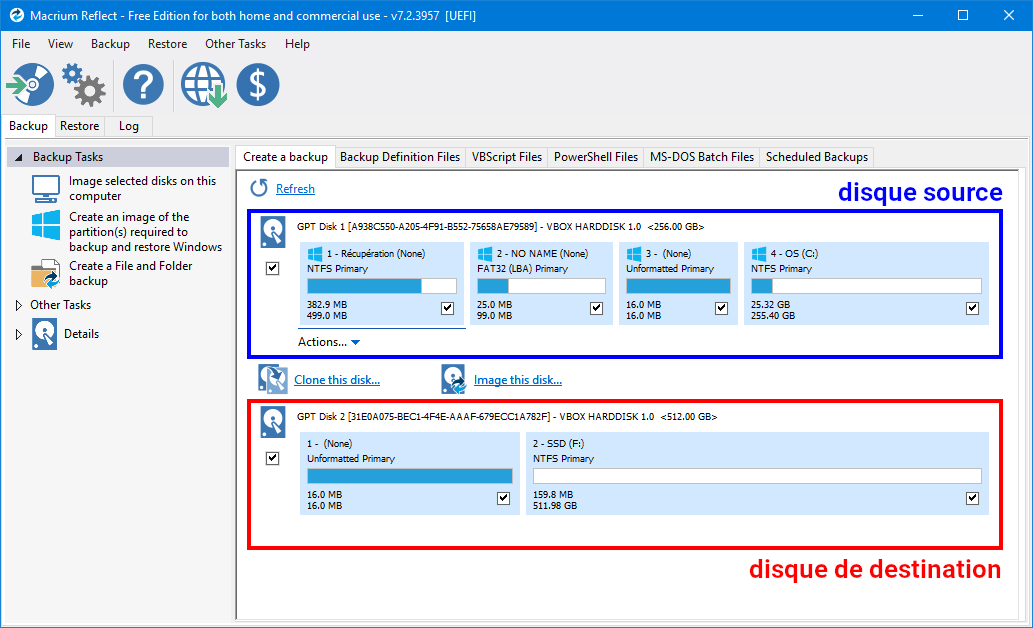Click the Image this disk link
Image resolution: width=1033 pixels, height=628 pixels.
coord(518,380)
